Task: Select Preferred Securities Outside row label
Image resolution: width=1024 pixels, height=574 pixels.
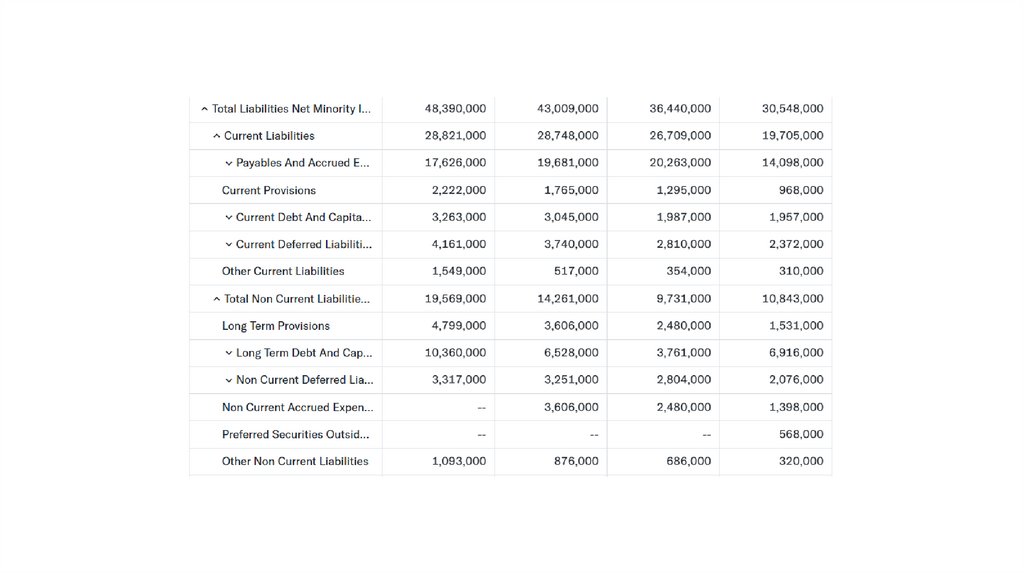Action: click(x=295, y=435)
